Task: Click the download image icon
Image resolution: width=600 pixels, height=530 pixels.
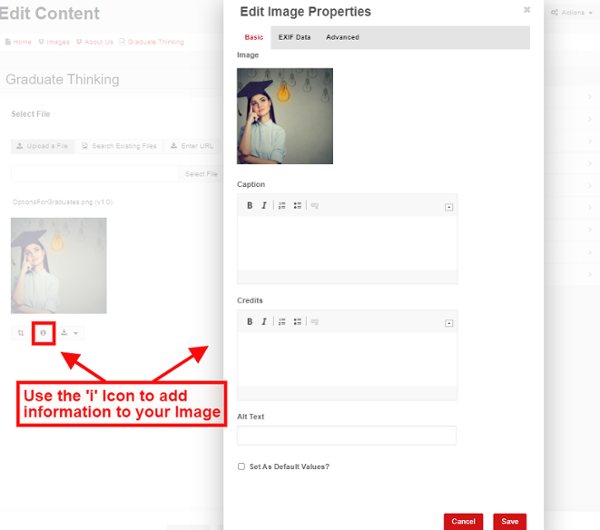Action: click(x=64, y=333)
